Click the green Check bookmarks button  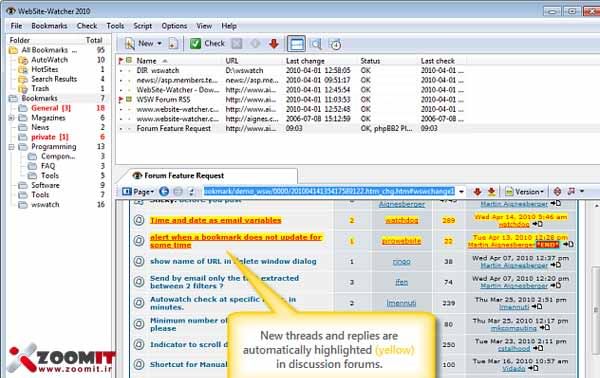coord(207,44)
